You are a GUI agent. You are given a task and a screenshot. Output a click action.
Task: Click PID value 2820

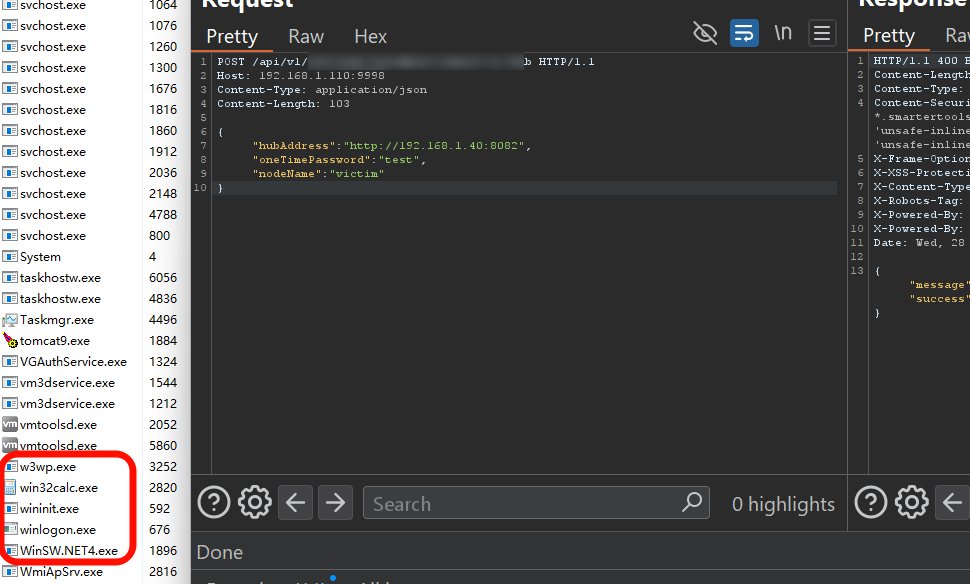(x=163, y=487)
